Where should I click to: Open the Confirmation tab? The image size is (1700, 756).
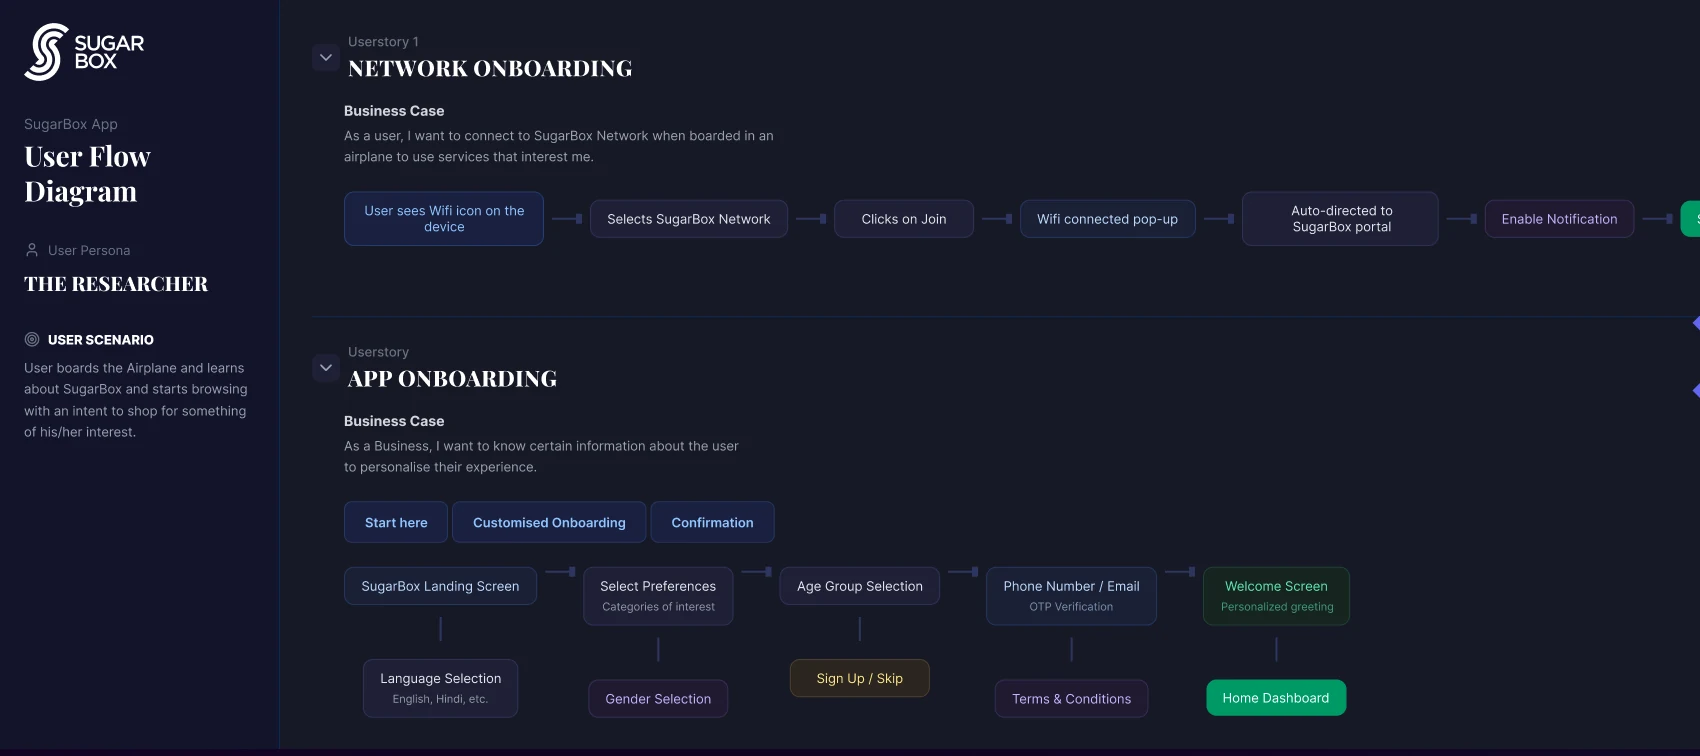(712, 522)
